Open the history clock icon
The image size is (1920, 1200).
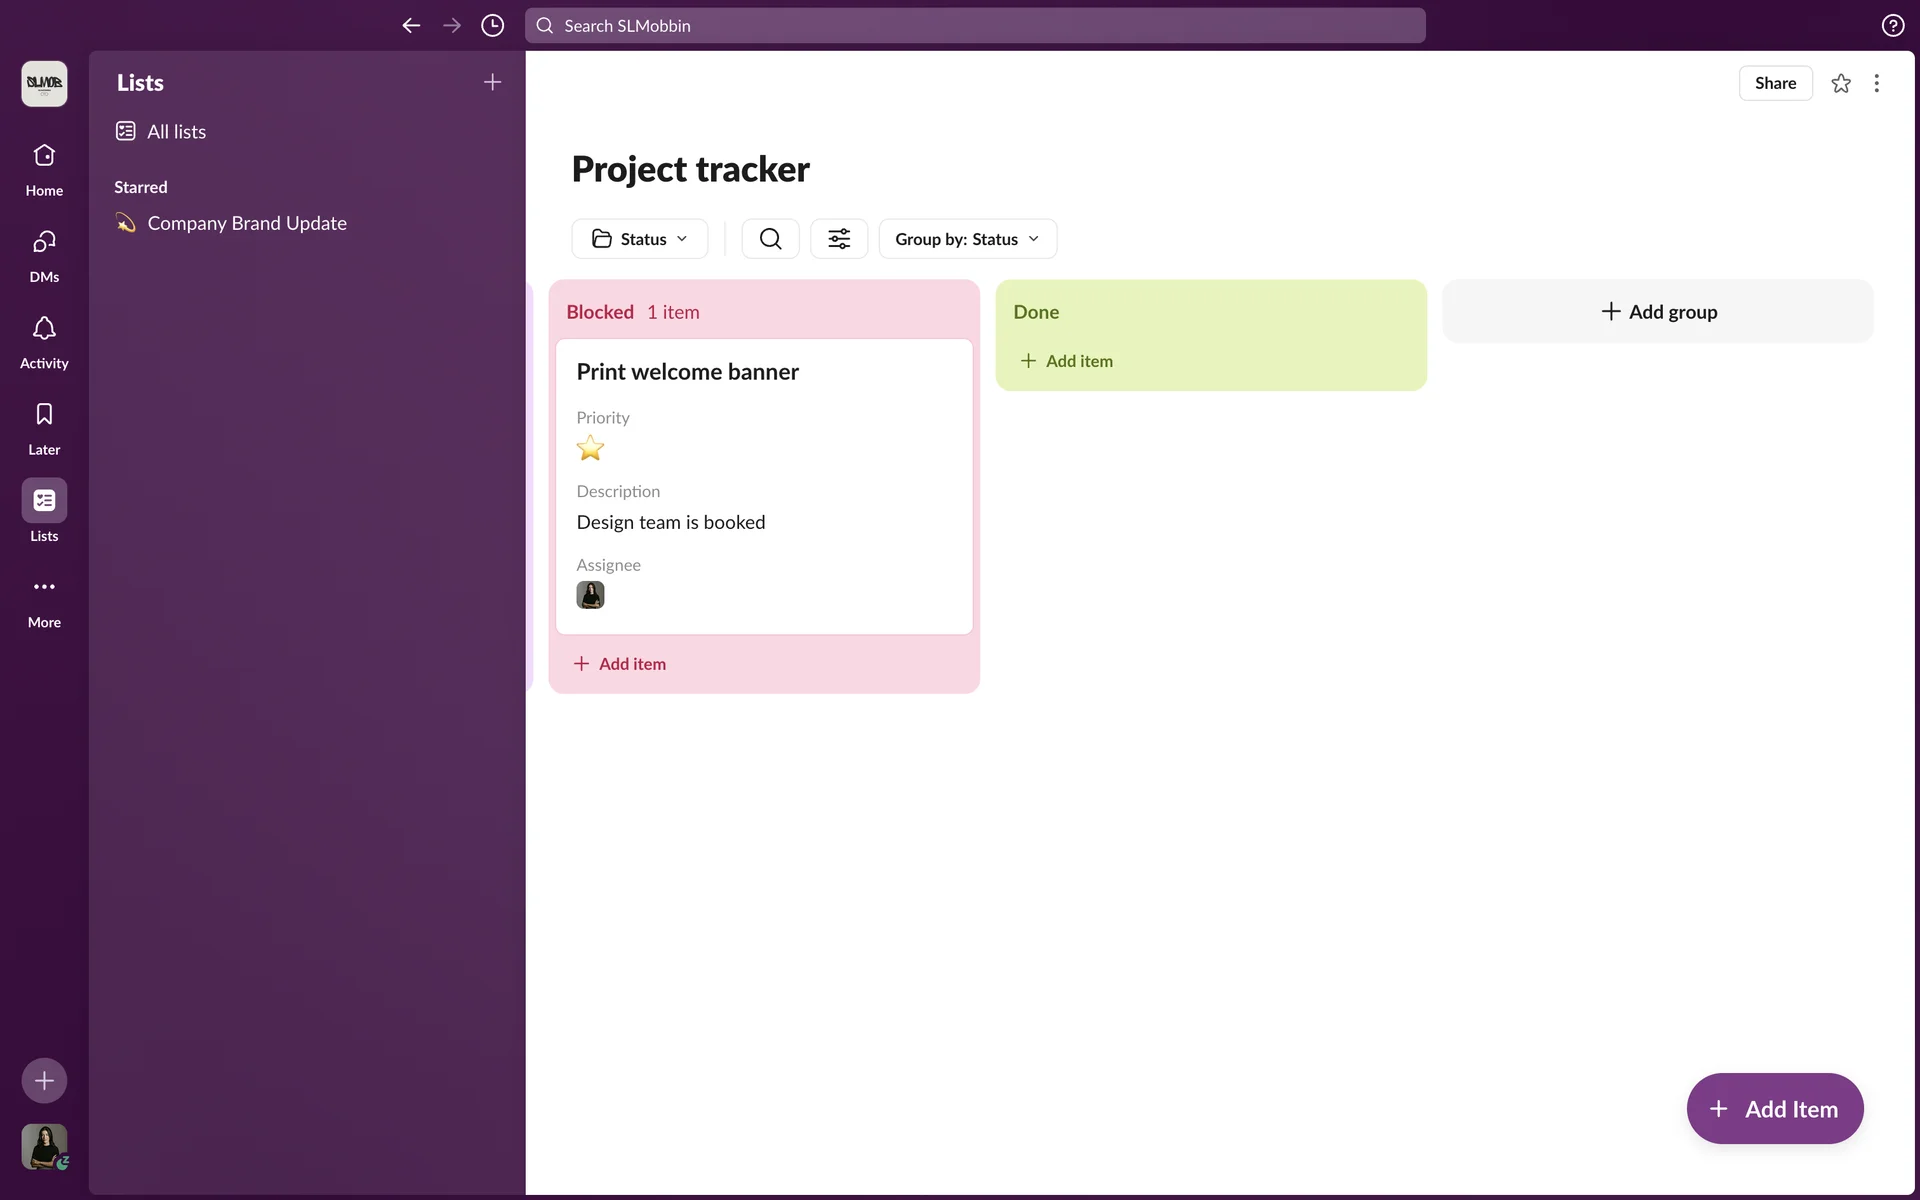click(492, 26)
